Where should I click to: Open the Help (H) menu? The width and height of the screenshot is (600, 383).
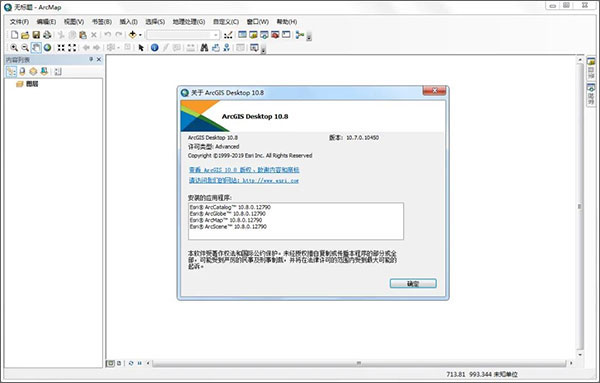point(287,22)
